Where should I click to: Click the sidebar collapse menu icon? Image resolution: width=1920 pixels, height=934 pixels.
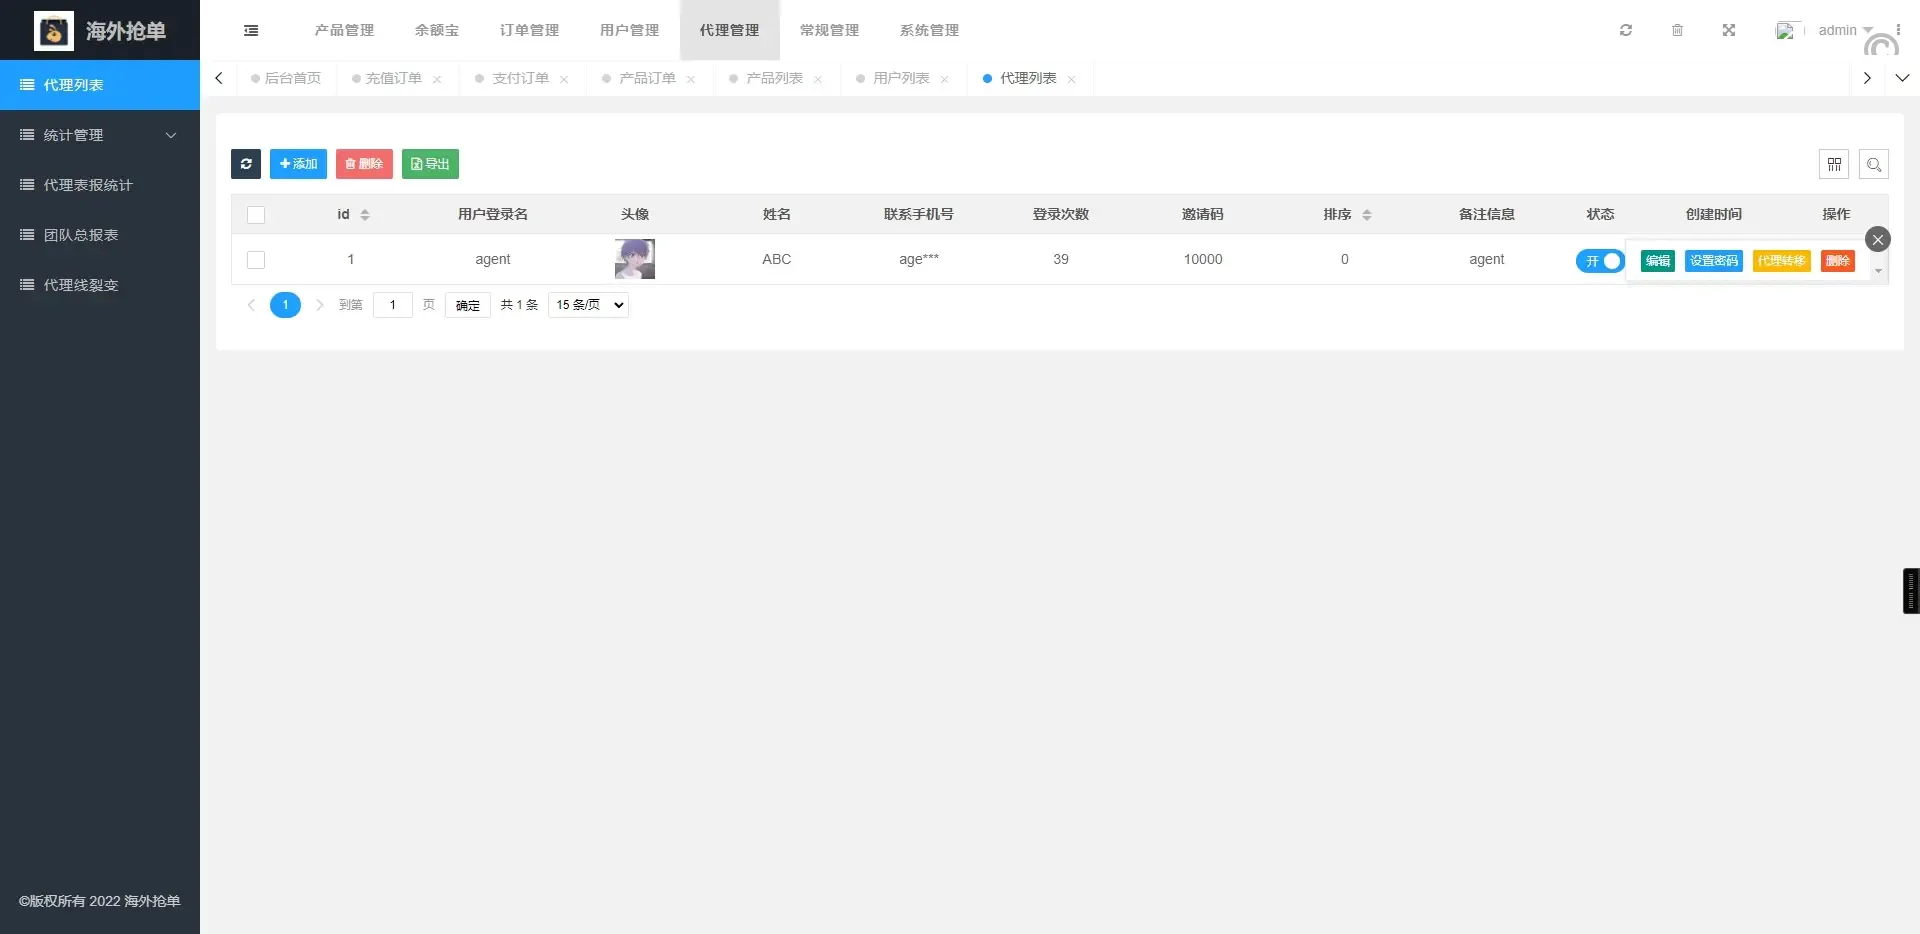tap(251, 30)
